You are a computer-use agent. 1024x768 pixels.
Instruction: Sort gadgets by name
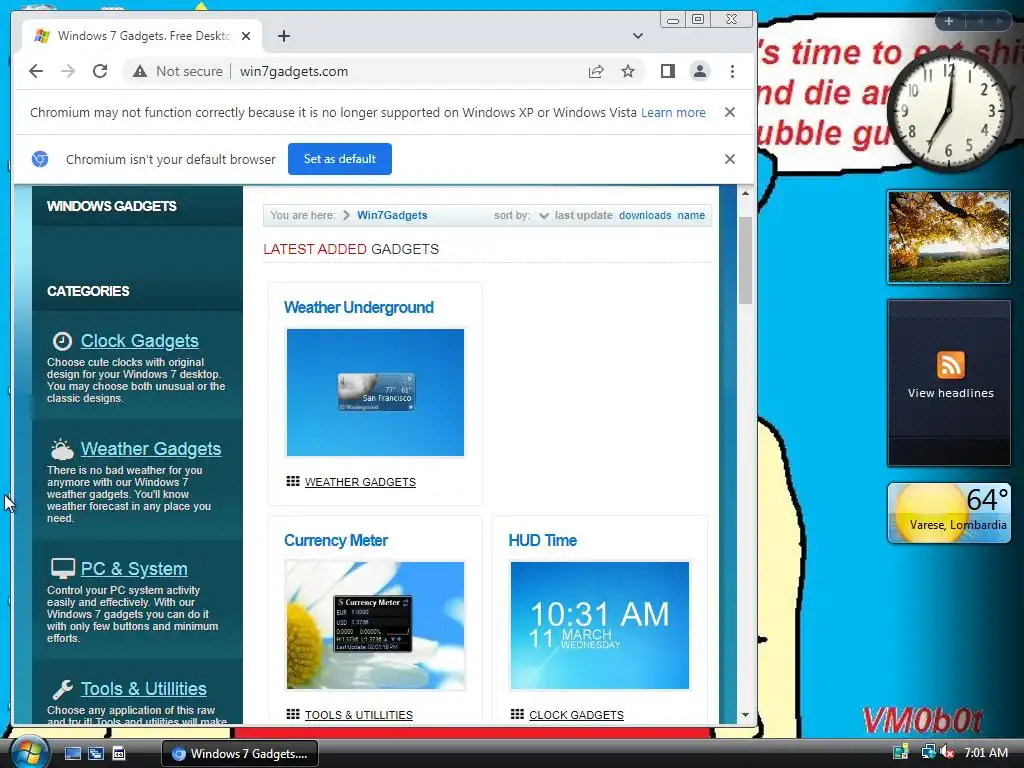[691, 216]
